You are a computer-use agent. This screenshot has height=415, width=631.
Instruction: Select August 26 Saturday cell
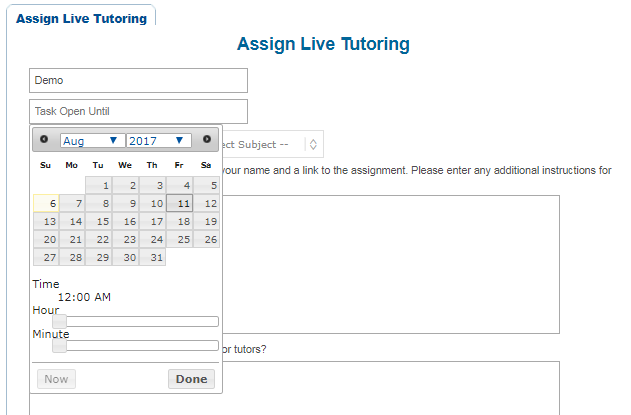(207, 239)
